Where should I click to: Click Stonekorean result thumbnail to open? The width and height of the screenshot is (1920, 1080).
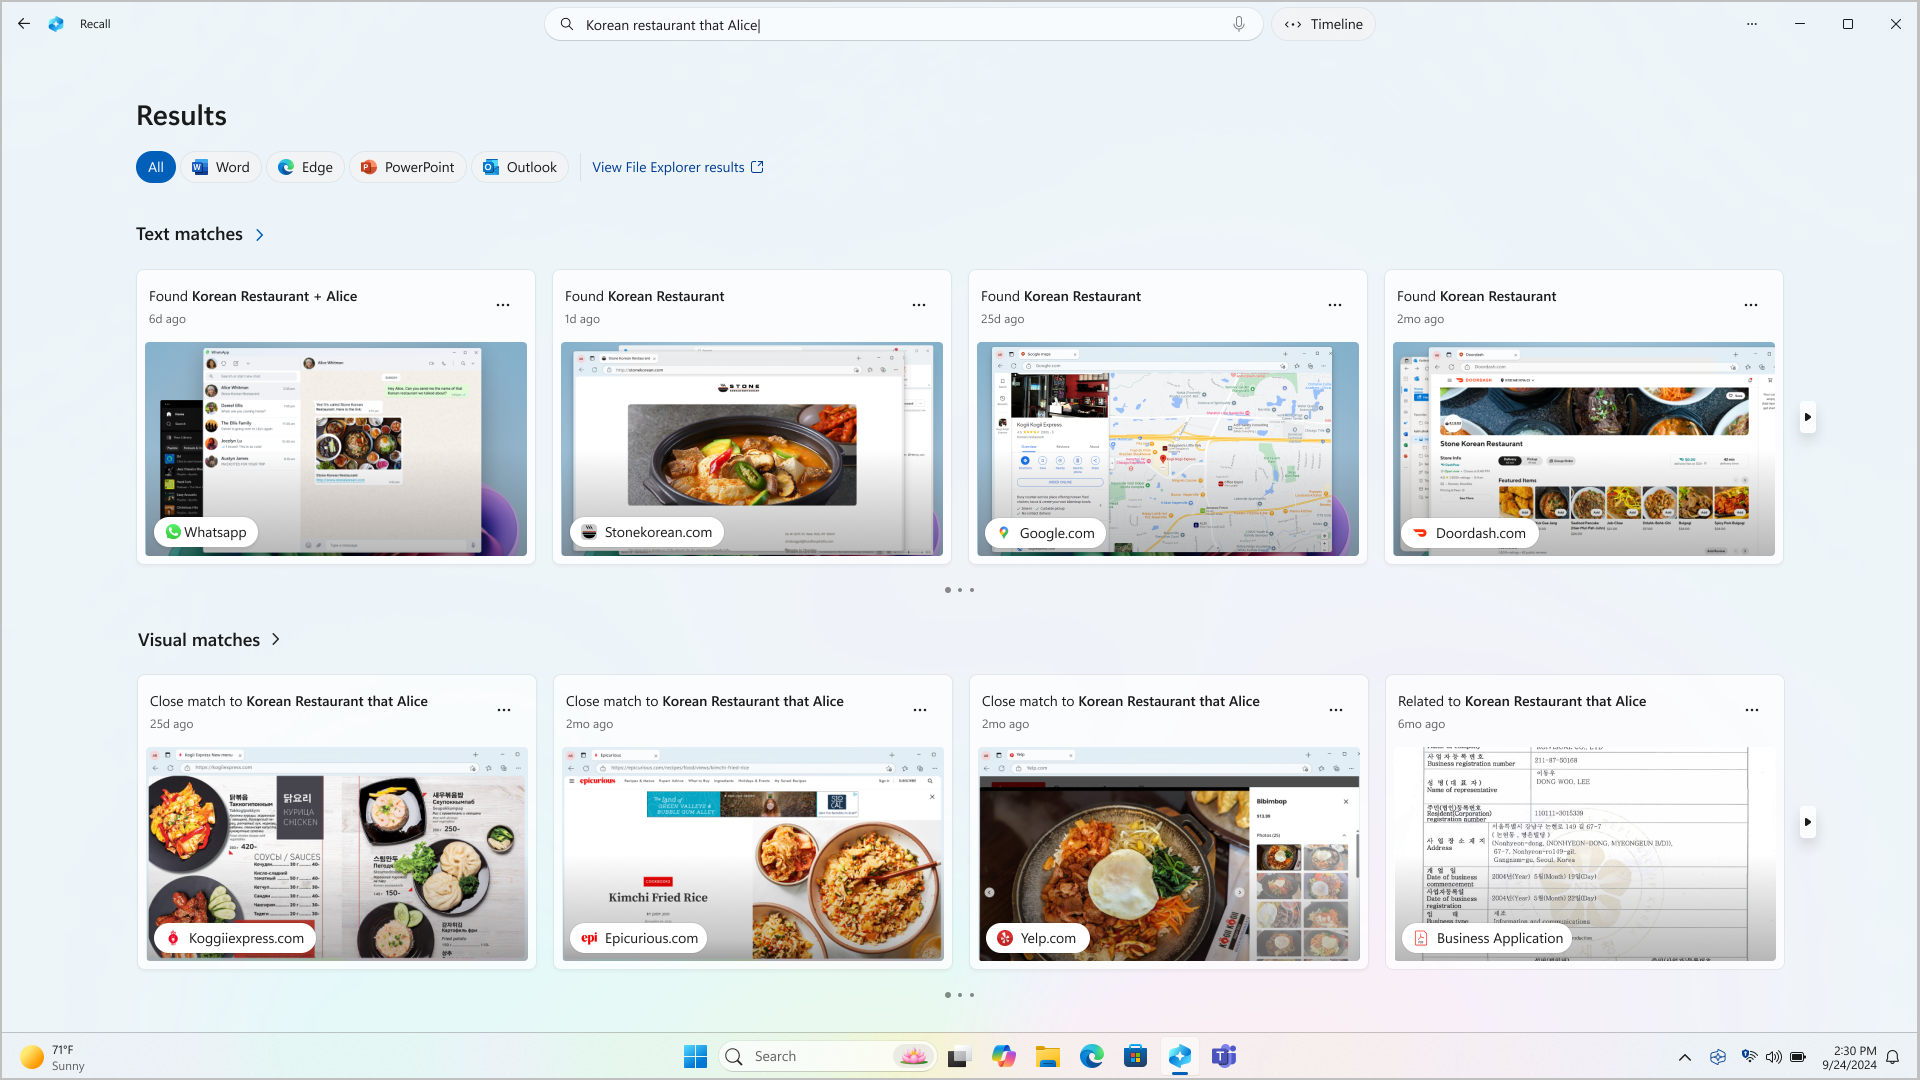[x=752, y=448]
